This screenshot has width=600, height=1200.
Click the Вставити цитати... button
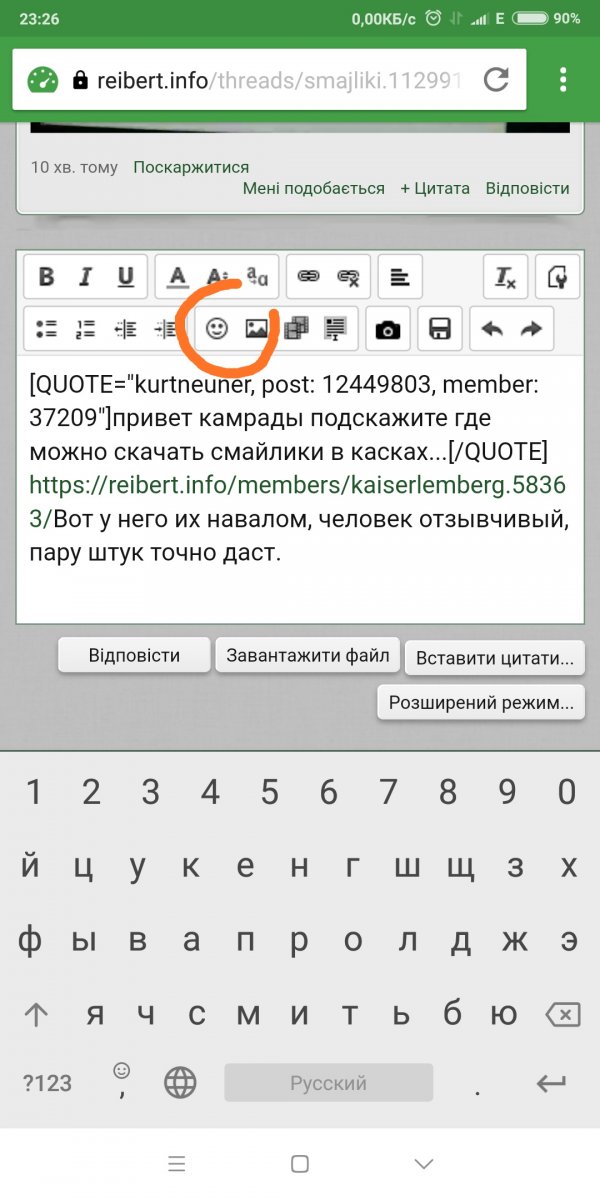coord(494,659)
